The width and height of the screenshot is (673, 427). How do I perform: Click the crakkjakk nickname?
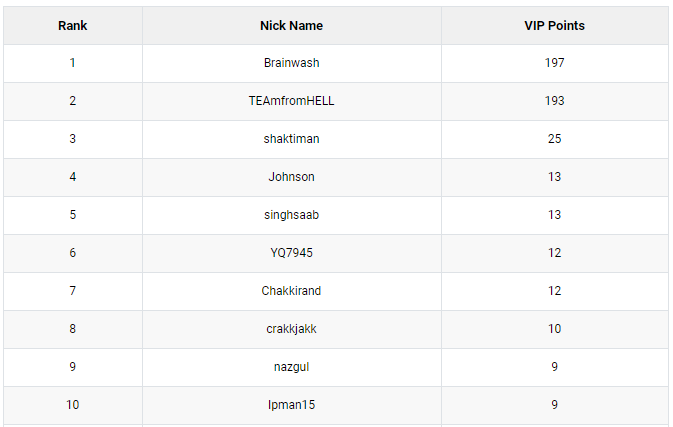pyautogui.click(x=291, y=329)
